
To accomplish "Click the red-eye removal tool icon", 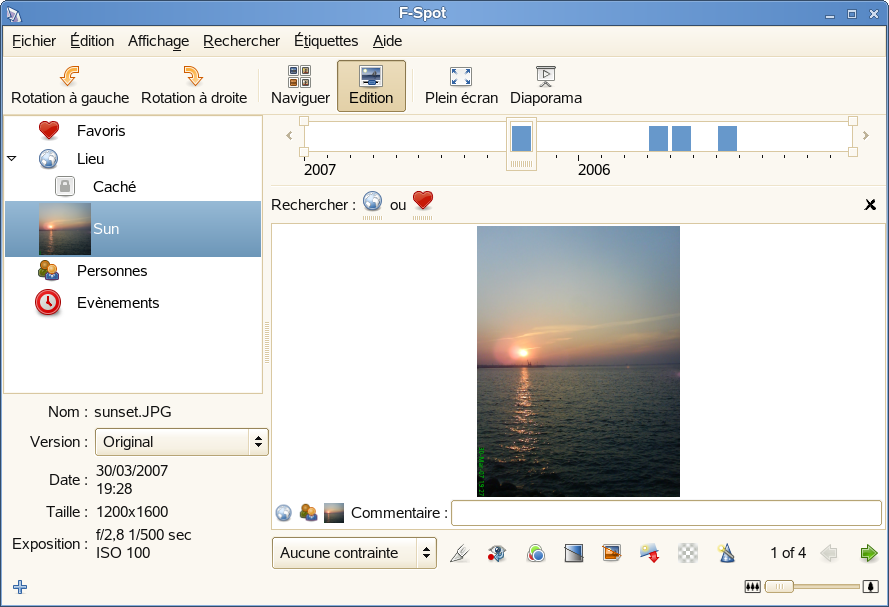I will click(497, 553).
